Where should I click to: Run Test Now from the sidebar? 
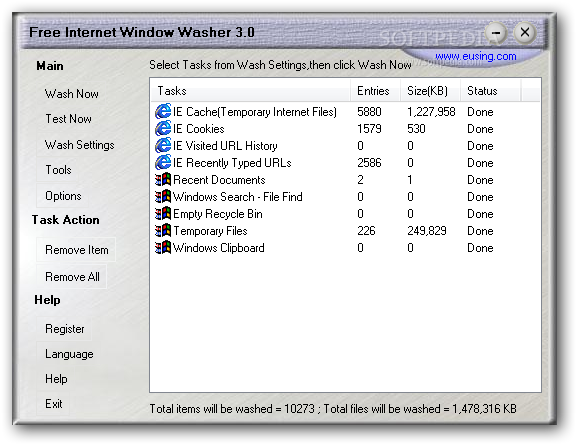68,119
